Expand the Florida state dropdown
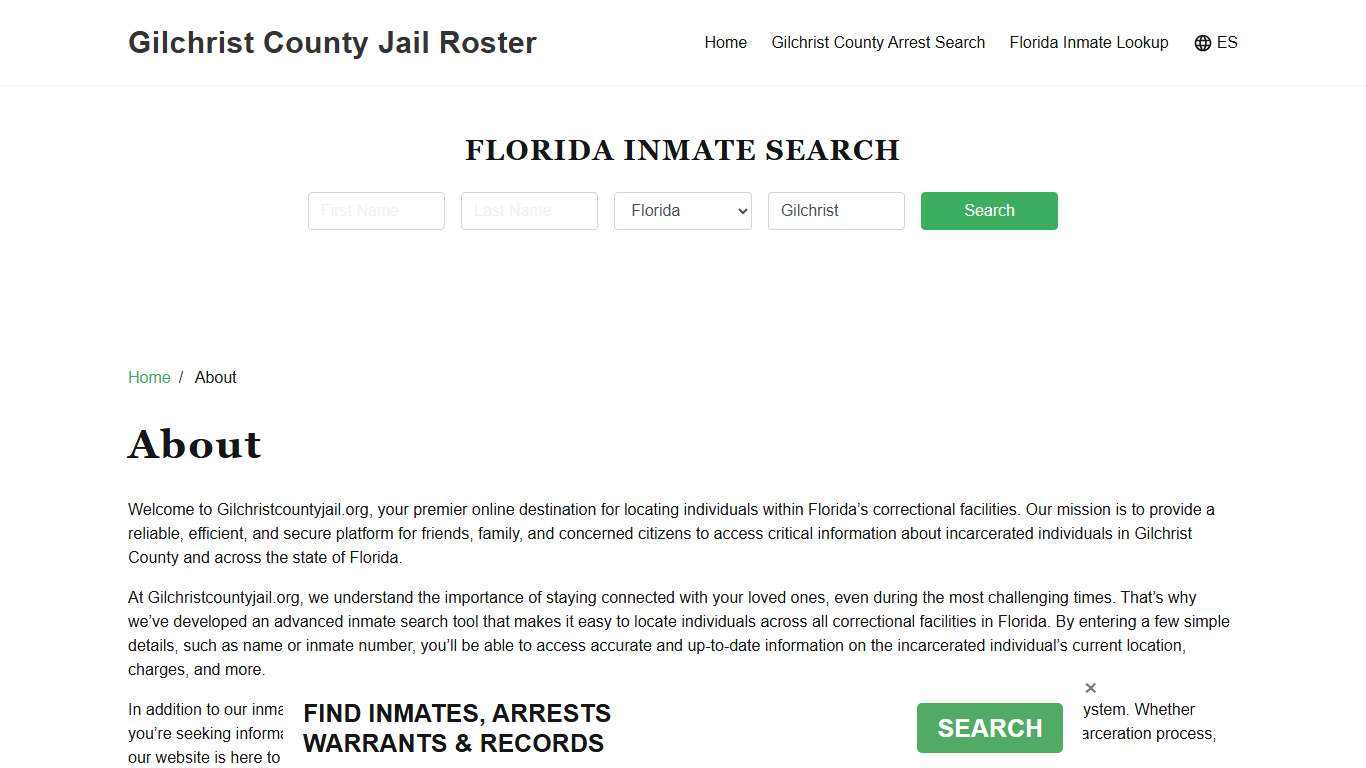This screenshot has height=768, width=1366. click(683, 211)
